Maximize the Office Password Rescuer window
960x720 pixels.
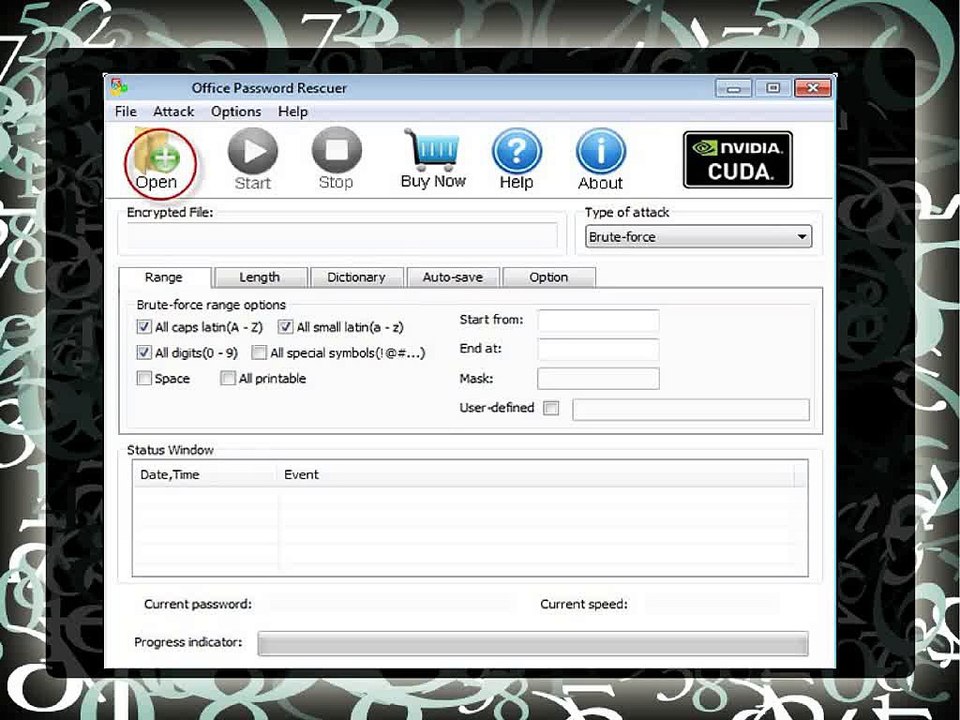click(x=773, y=88)
